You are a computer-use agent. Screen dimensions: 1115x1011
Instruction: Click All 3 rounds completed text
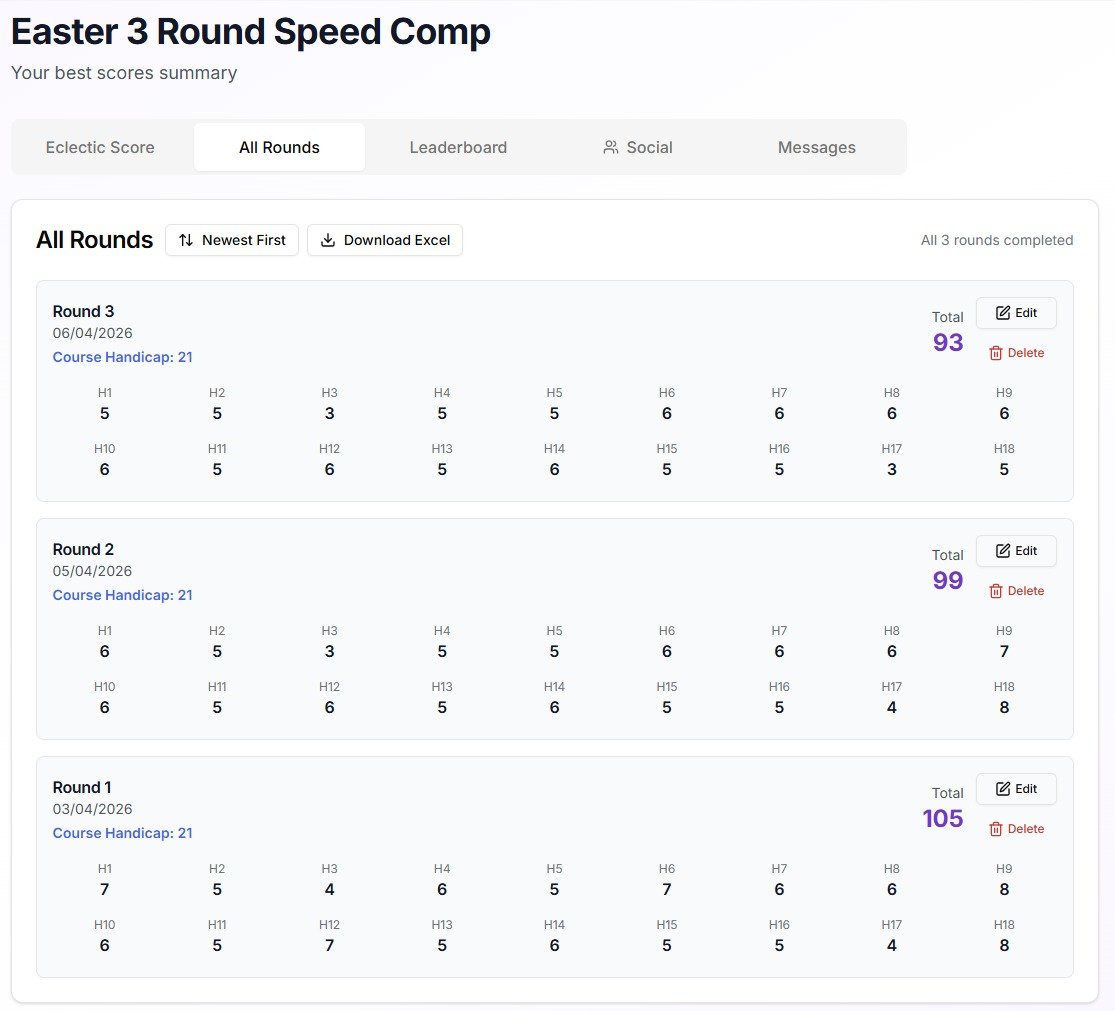[997, 240]
